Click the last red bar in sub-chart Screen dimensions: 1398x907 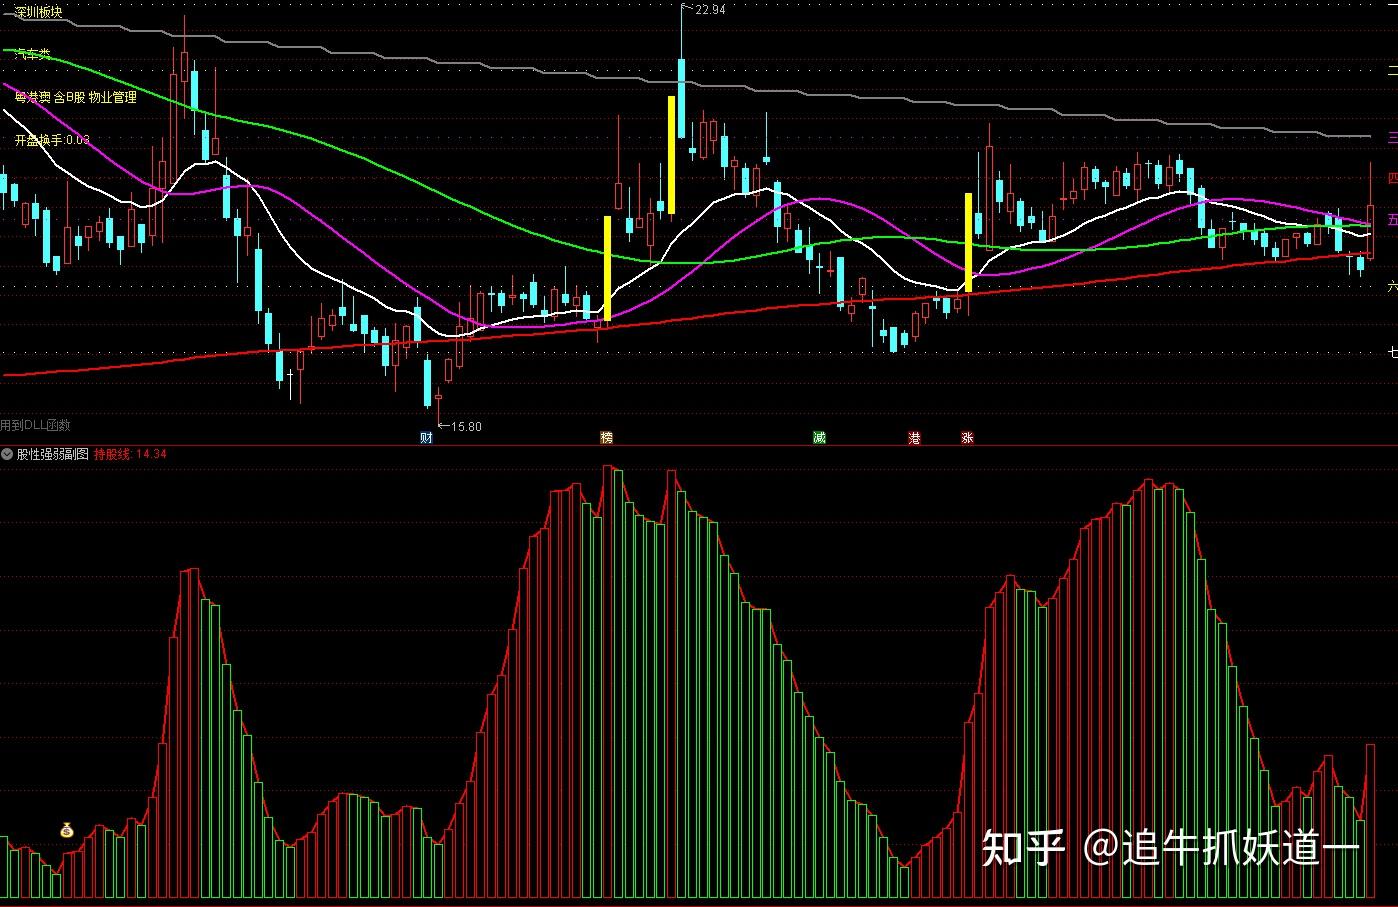tap(1371, 820)
